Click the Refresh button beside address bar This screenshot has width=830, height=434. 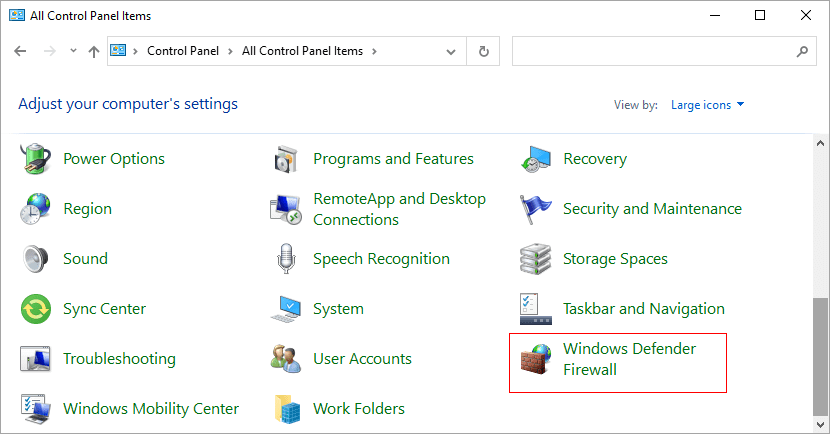coord(483,51)
